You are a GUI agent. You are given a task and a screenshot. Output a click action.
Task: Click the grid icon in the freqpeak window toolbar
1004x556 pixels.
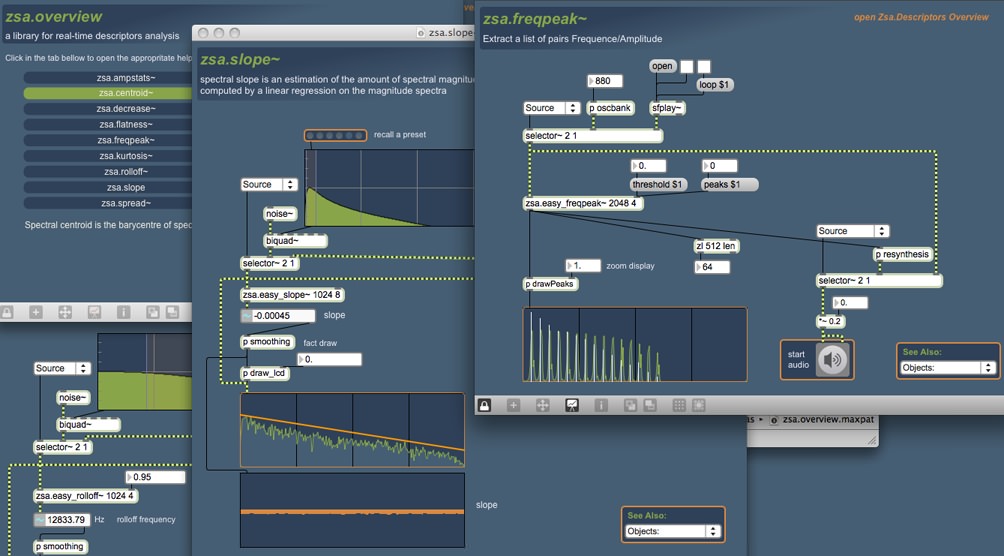679,405
